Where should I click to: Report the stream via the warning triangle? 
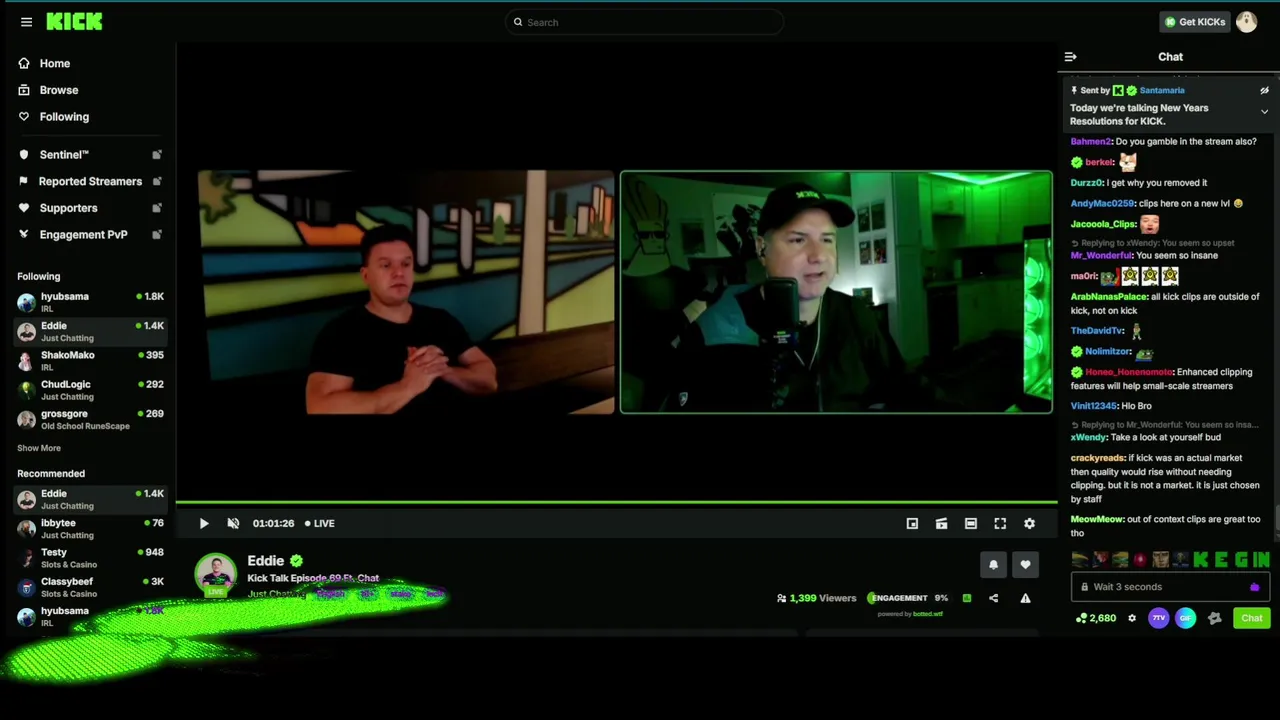1025,598
